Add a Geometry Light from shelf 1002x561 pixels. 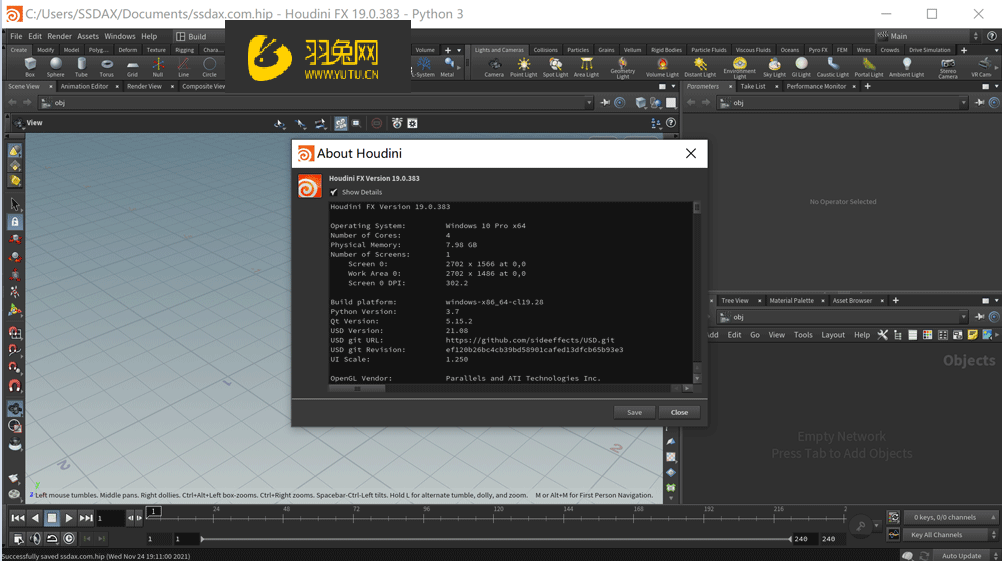622,68
